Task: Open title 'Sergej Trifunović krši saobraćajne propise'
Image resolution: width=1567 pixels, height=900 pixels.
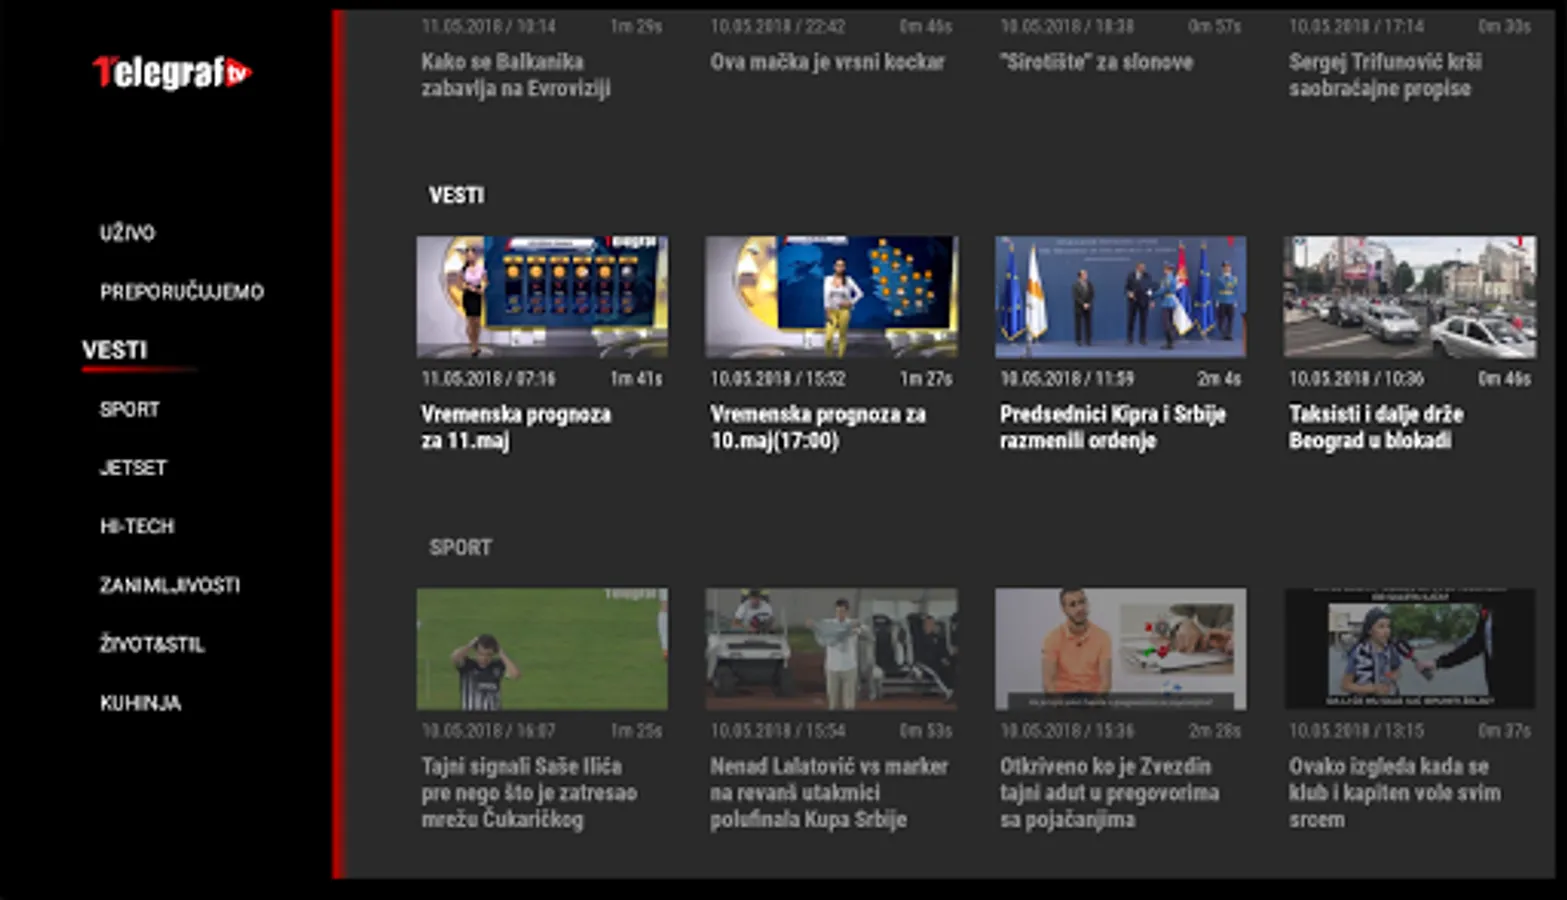Action: 1385,75
